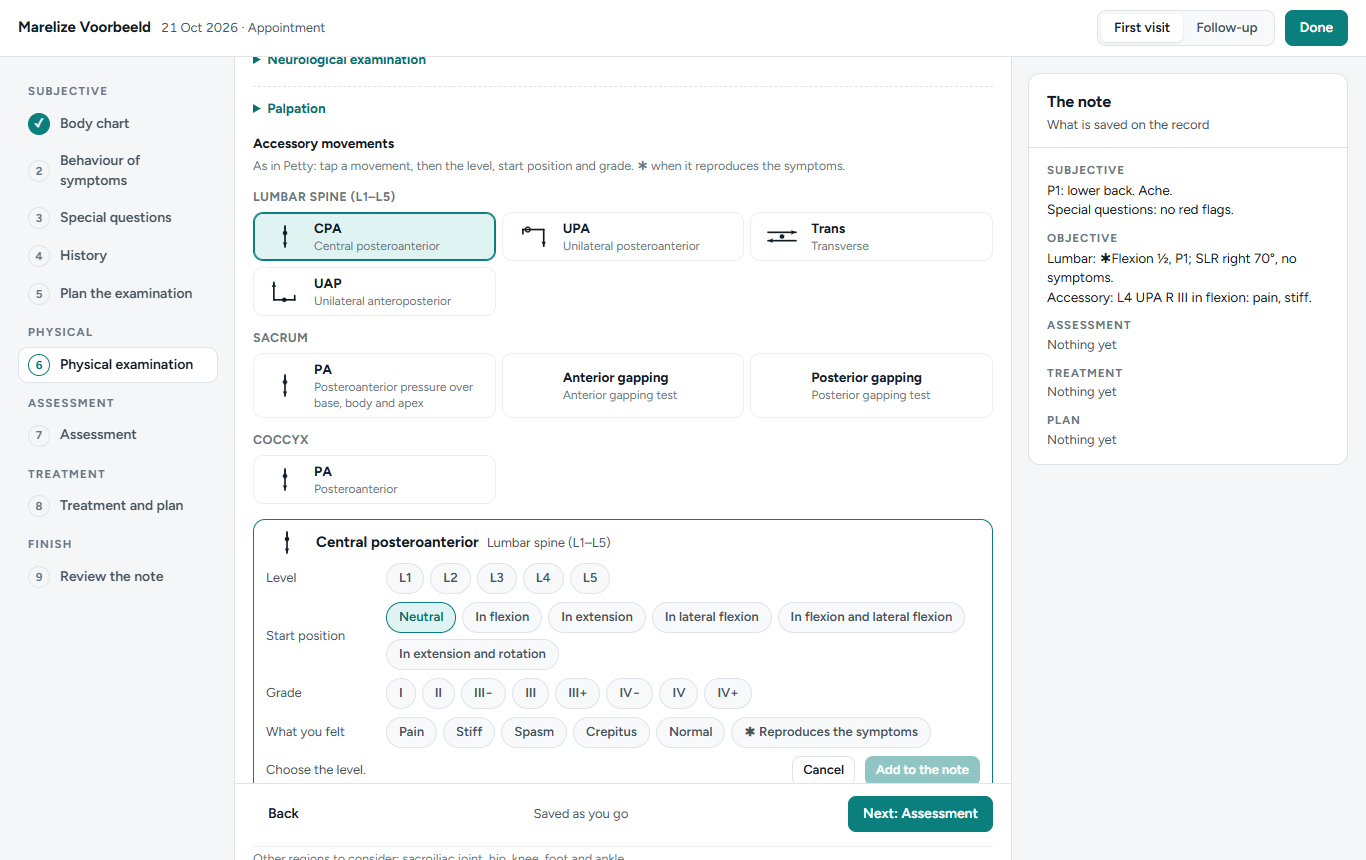Click the Trans transverse arrows icon

pyautogui.click(x=782, y=237)
